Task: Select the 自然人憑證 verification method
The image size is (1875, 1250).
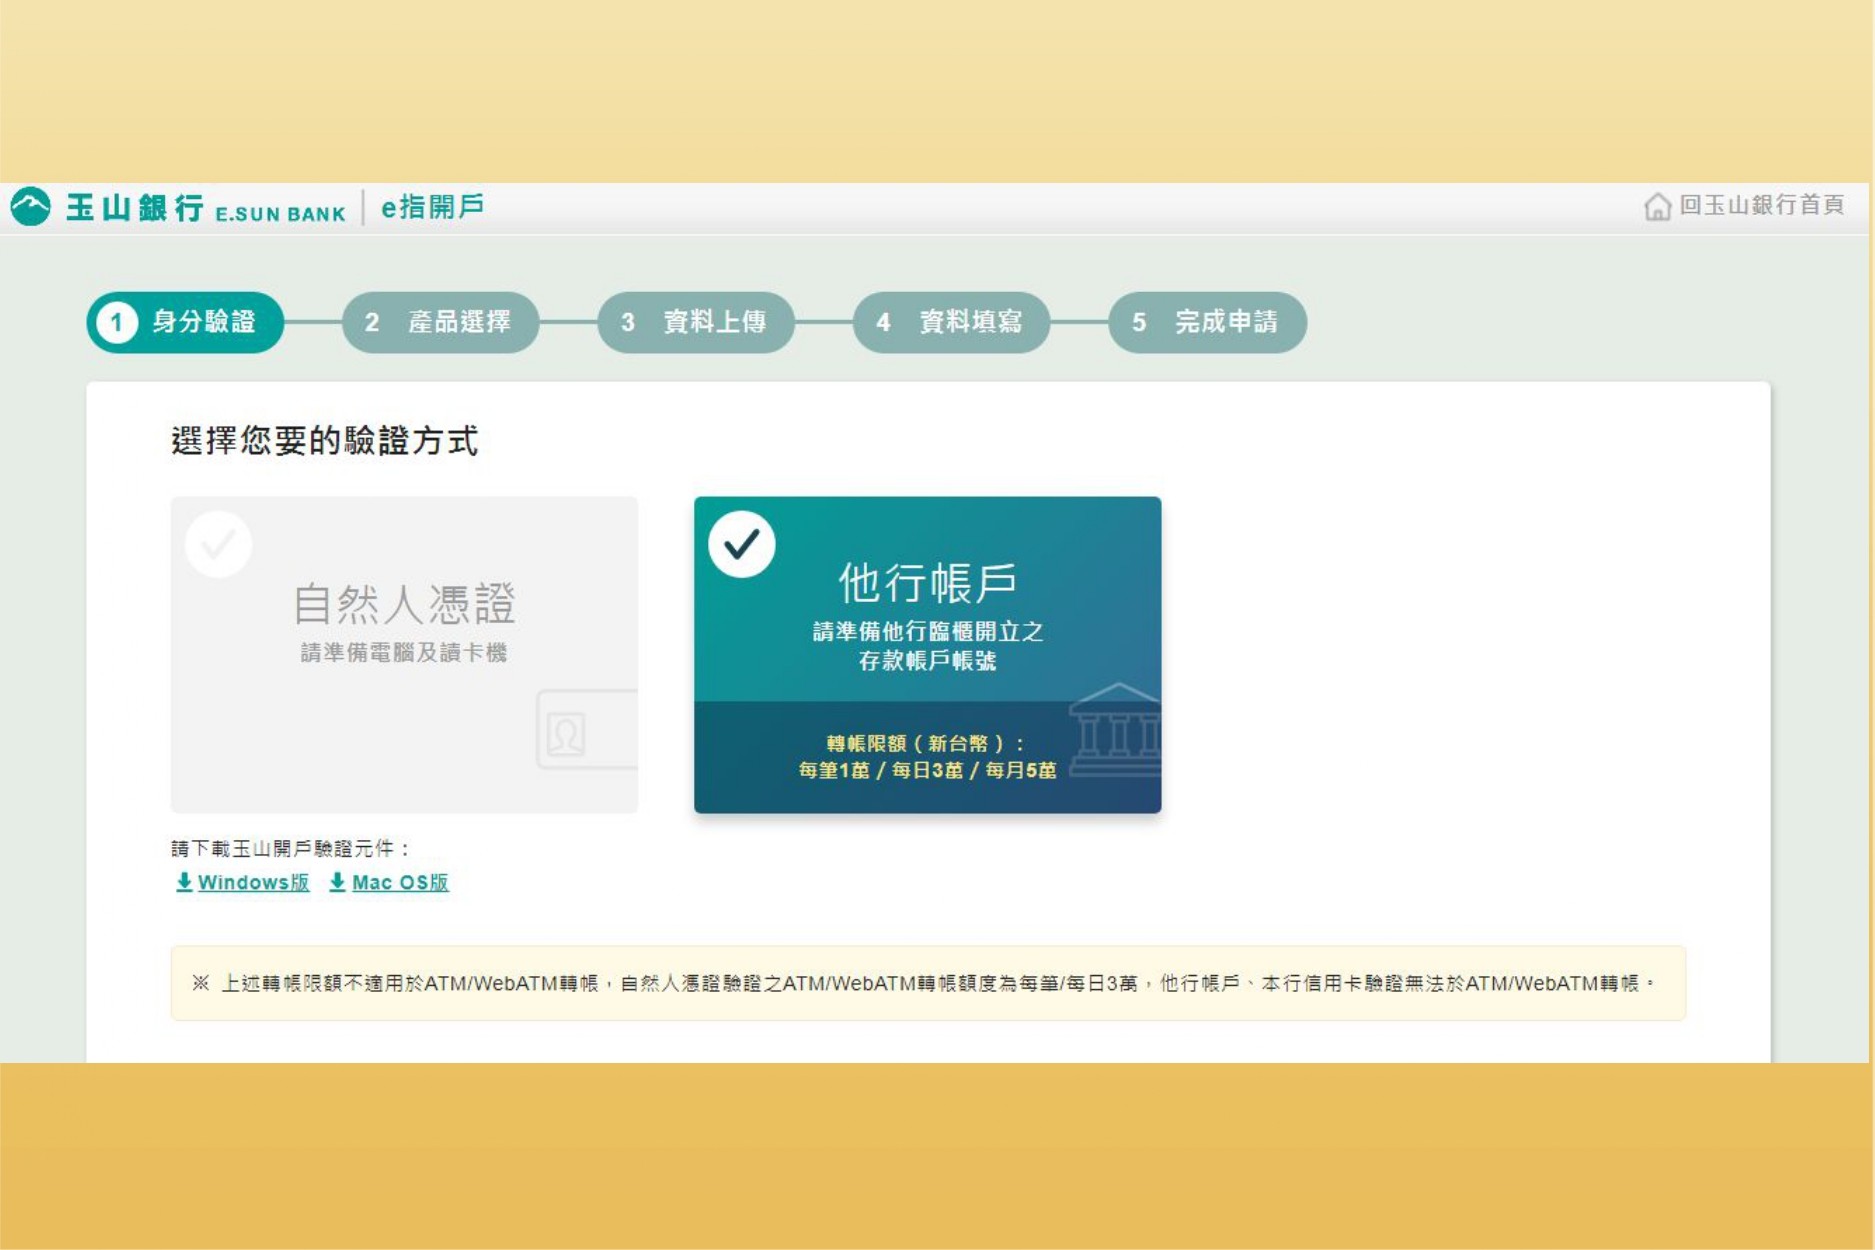Action: tap(404, 655)
